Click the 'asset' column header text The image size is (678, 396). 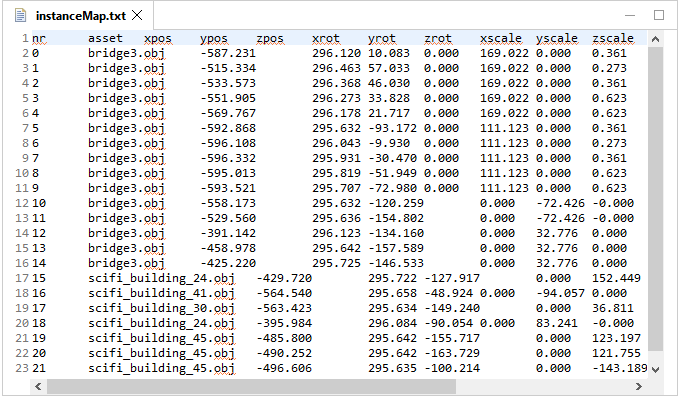click(105, 38)
